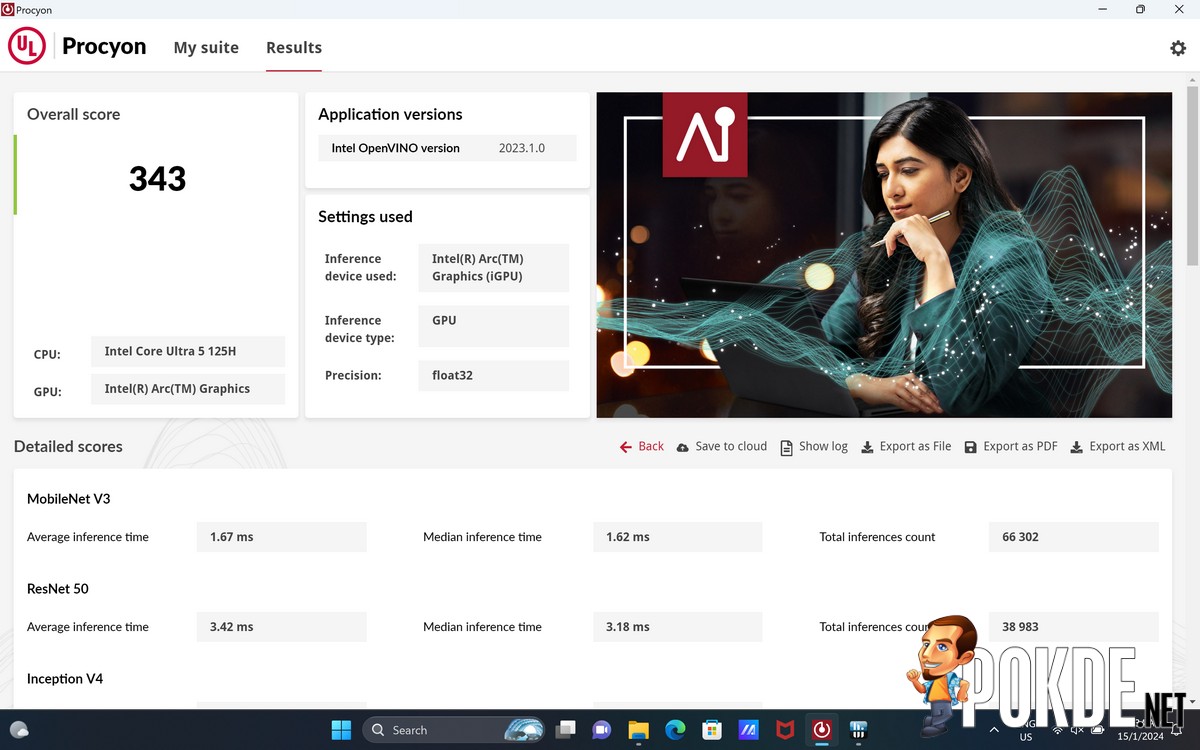Screen dimensions: 1200x750
Task: Open McAfee from the taskbar
Action: coord(785,730)
